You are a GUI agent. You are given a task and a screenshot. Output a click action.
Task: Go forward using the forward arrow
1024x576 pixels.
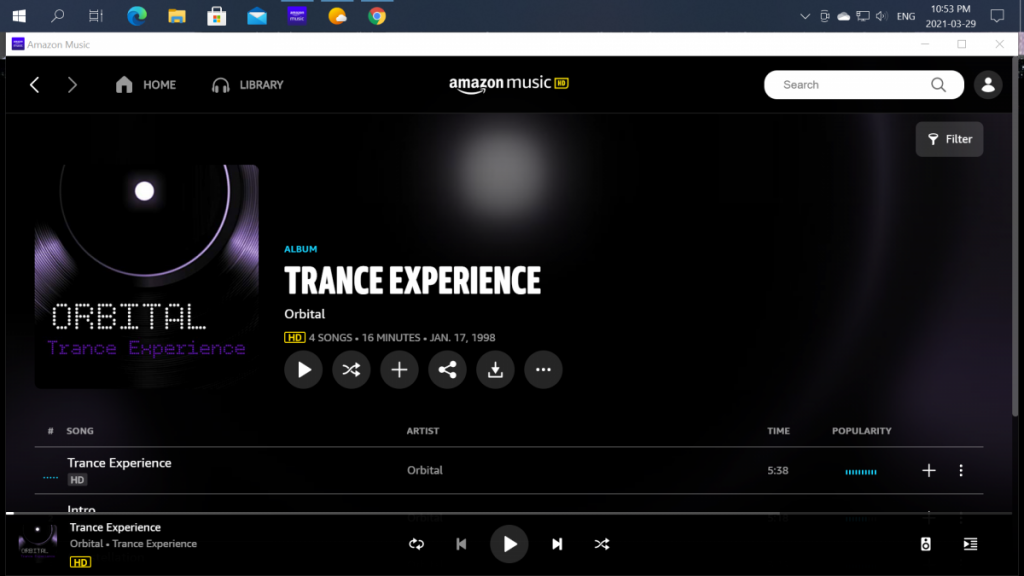click(72, 85)
